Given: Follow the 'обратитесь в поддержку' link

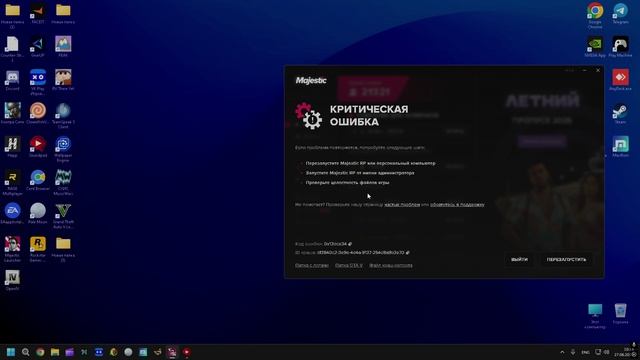Looking at the screenshot, I should 457,204.
